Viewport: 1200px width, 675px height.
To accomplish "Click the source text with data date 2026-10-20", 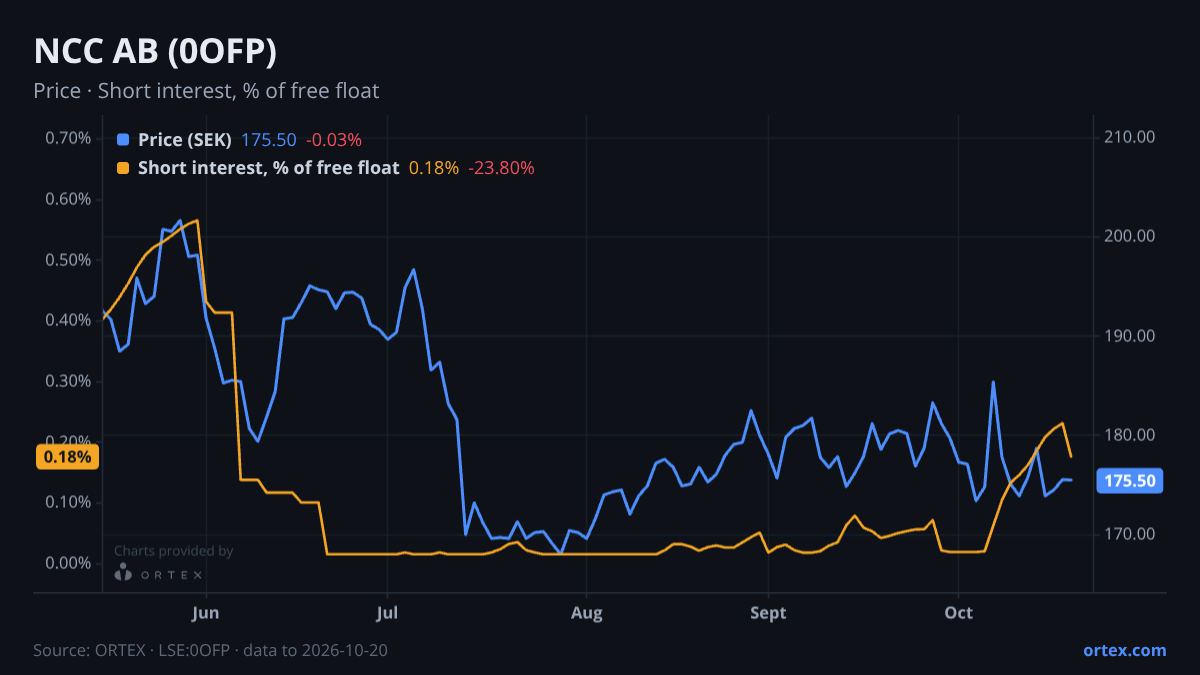I will point(211,650).
